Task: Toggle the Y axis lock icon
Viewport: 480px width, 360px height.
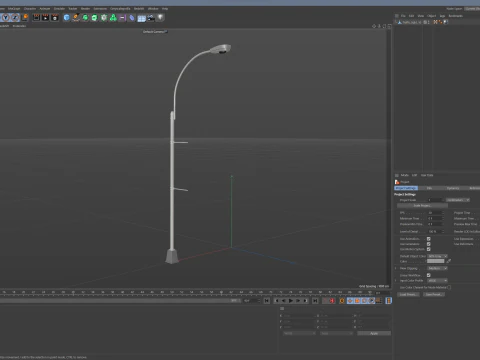Action: pyautogui.click(x=6, y=17)
